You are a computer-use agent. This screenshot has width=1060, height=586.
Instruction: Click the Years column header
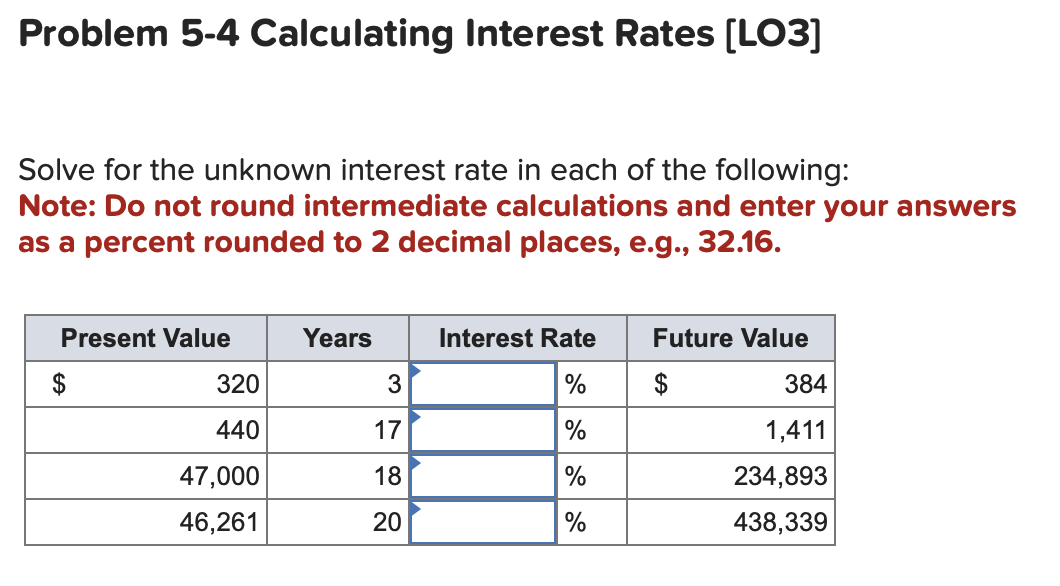337,338
